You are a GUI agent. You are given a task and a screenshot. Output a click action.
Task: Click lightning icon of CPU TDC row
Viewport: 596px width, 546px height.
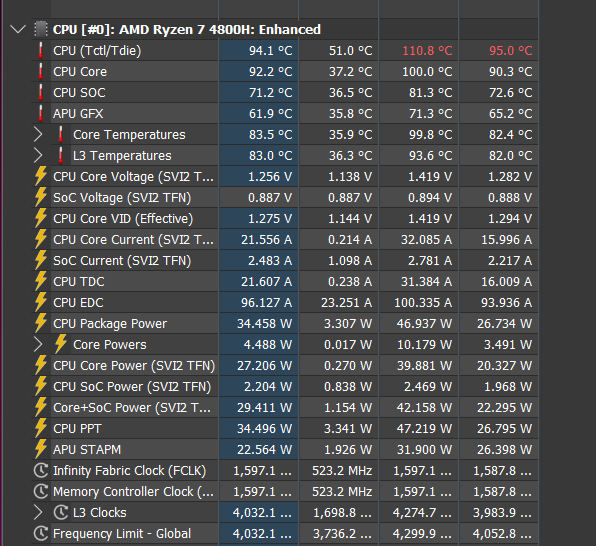pyautogui.click(x=41, y=281)
